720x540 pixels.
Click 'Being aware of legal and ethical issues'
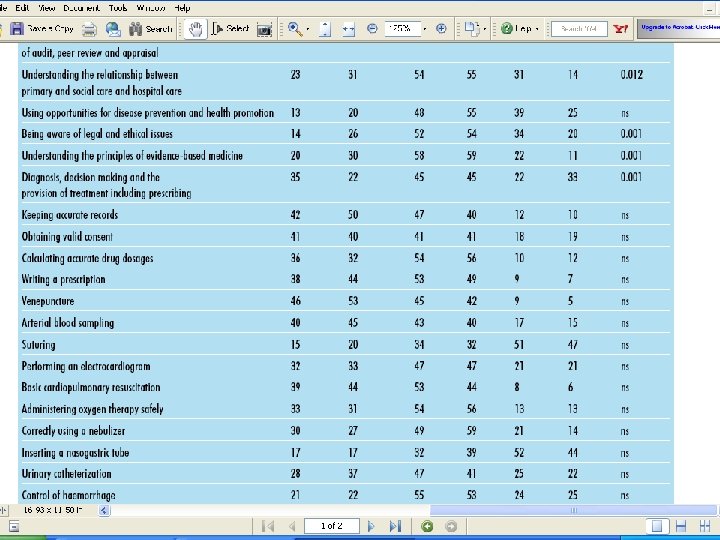pyautogui.click(x=97, y=134)
